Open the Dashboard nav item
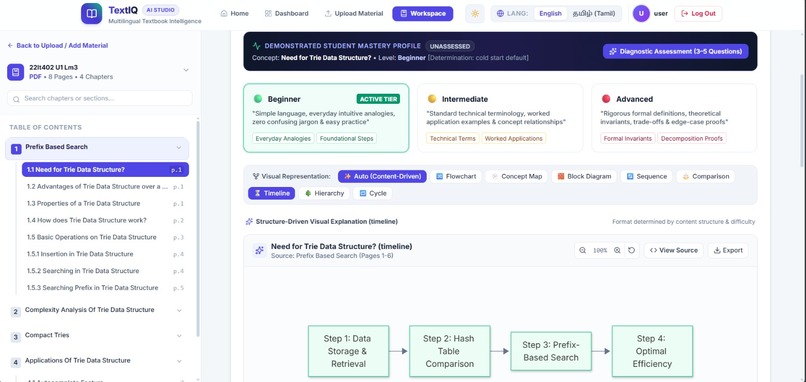The height and width of the screenshot is (382, 806). (286, 14)
